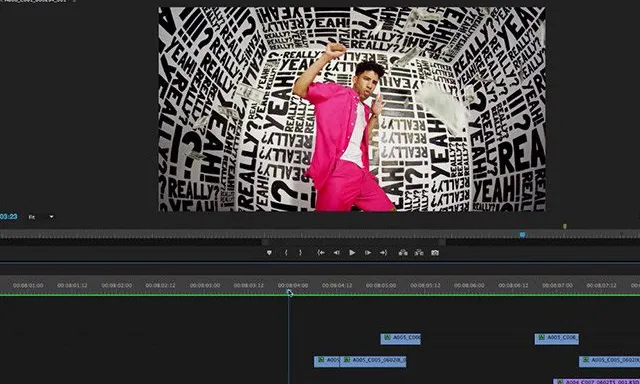
Task: Jump to the Out point
Action: pos(383,253)
